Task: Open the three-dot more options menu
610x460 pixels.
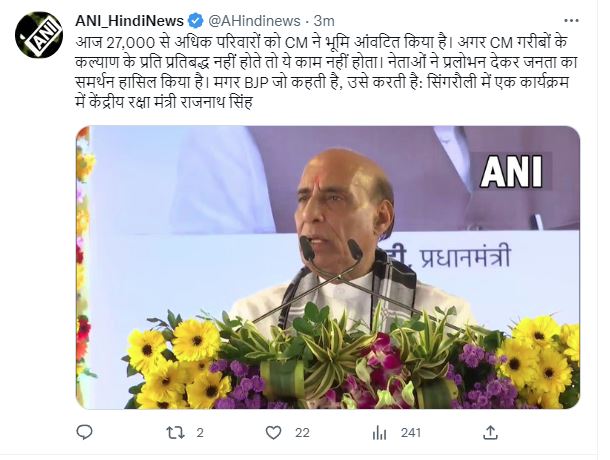Action: [571, 20]
